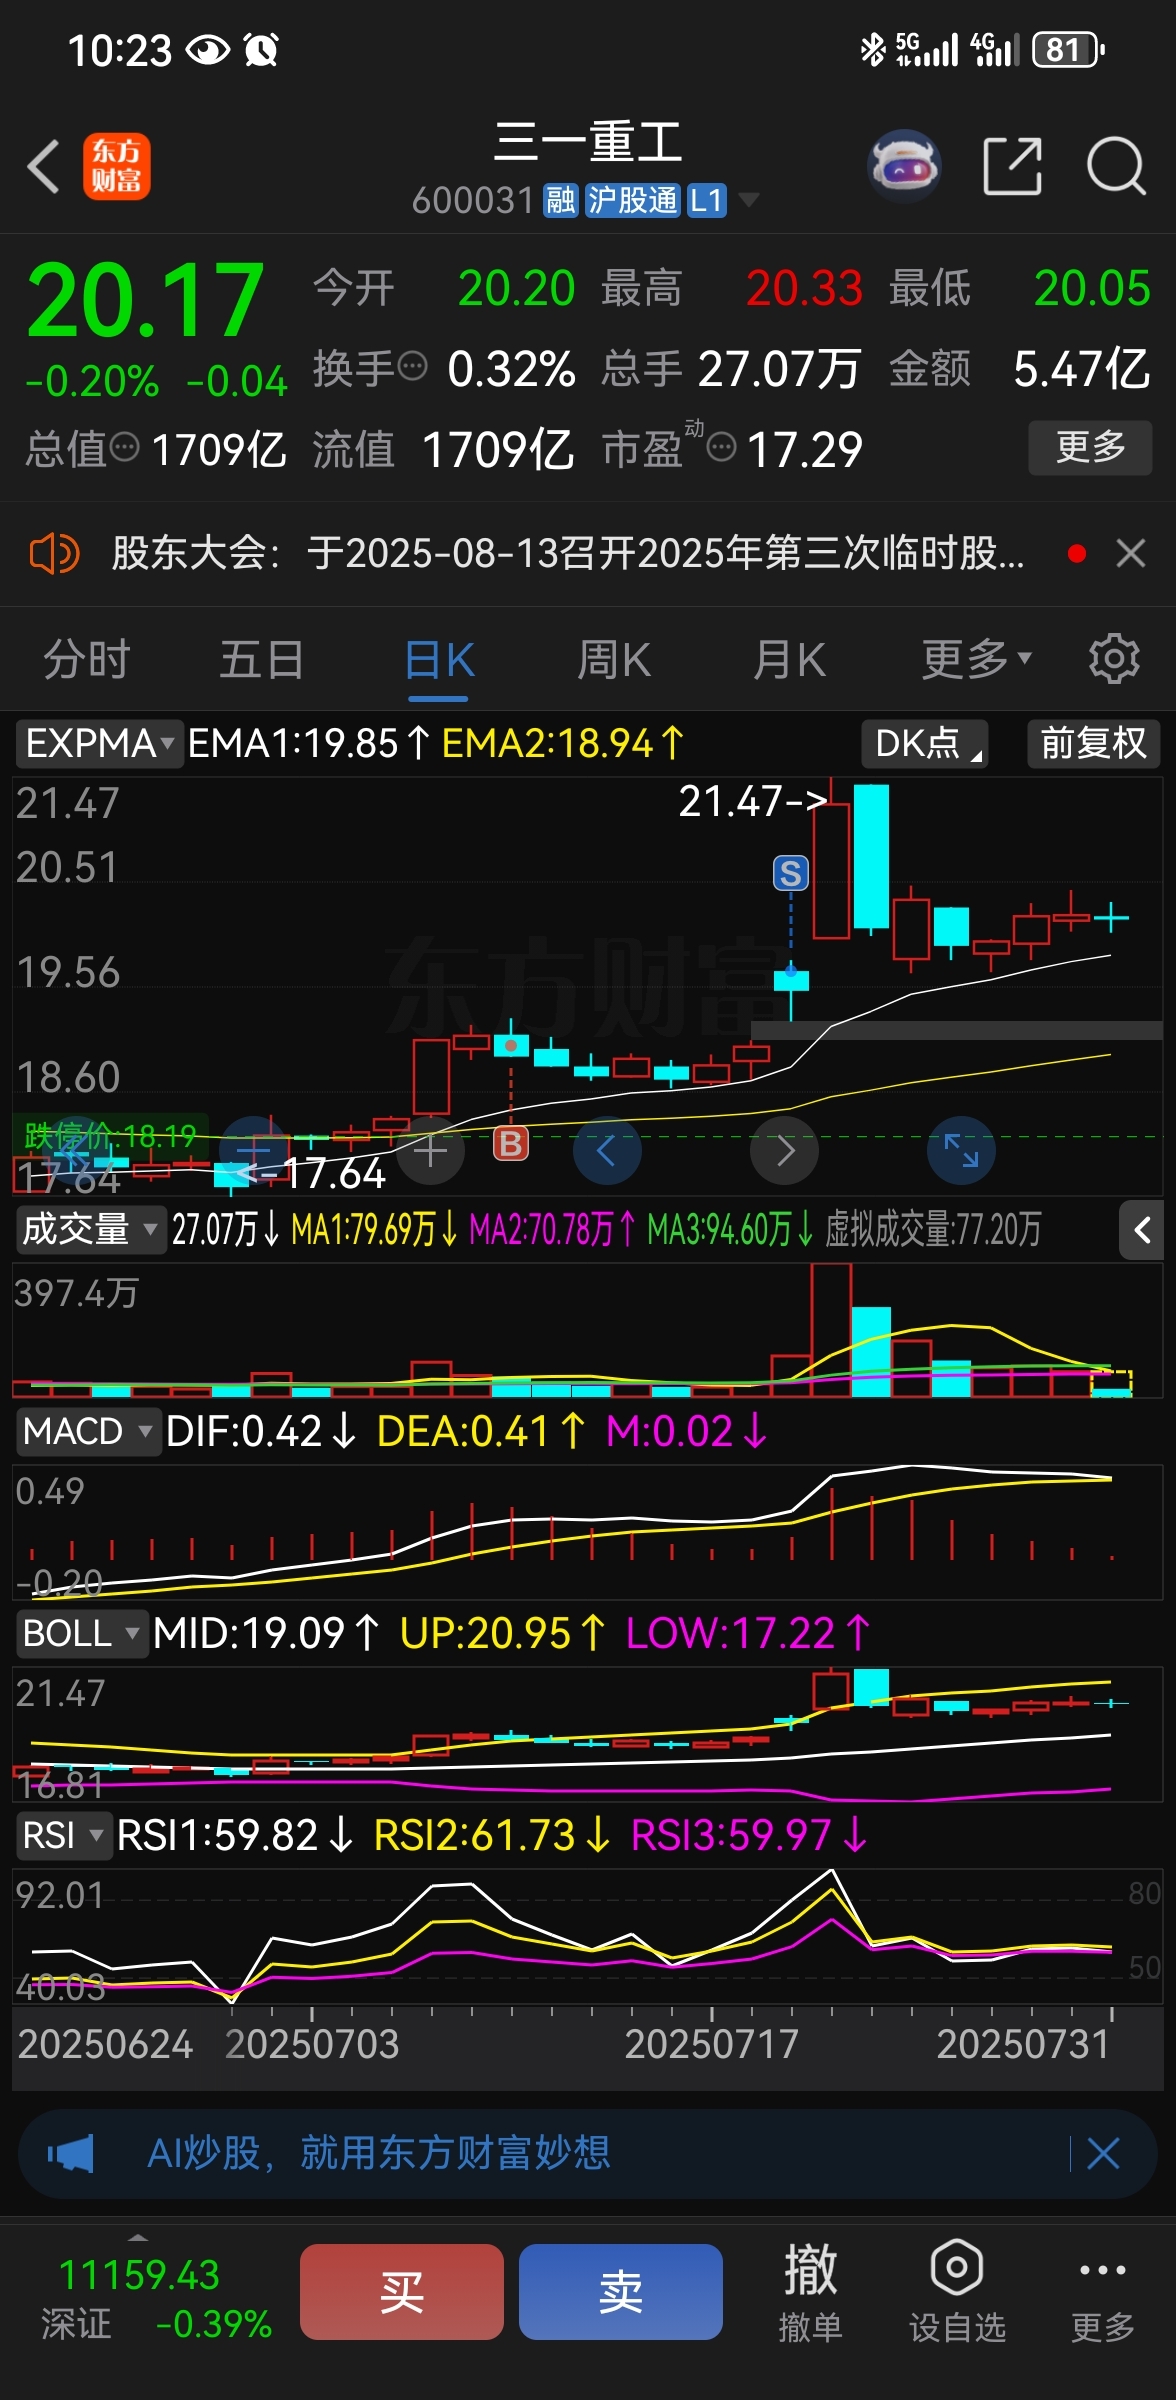1176x2400 pixels.
Task: Tap the 融 margin trading badge
Action: pos(560,200)
